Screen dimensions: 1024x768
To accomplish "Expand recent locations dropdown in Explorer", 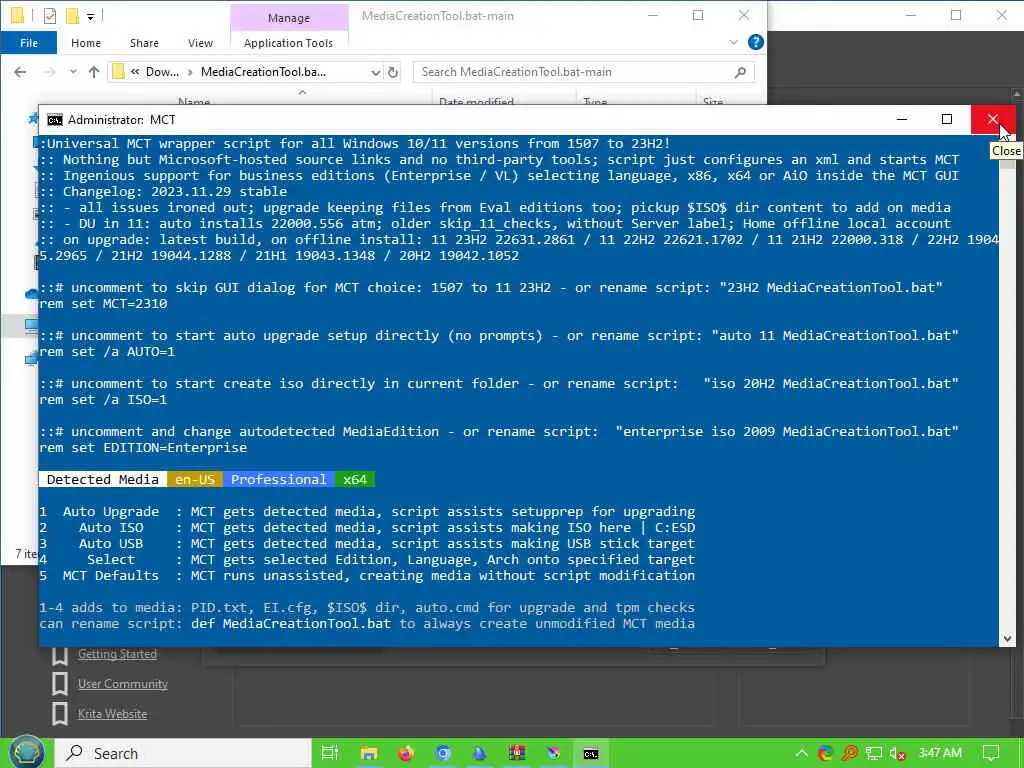I will 73,72.
